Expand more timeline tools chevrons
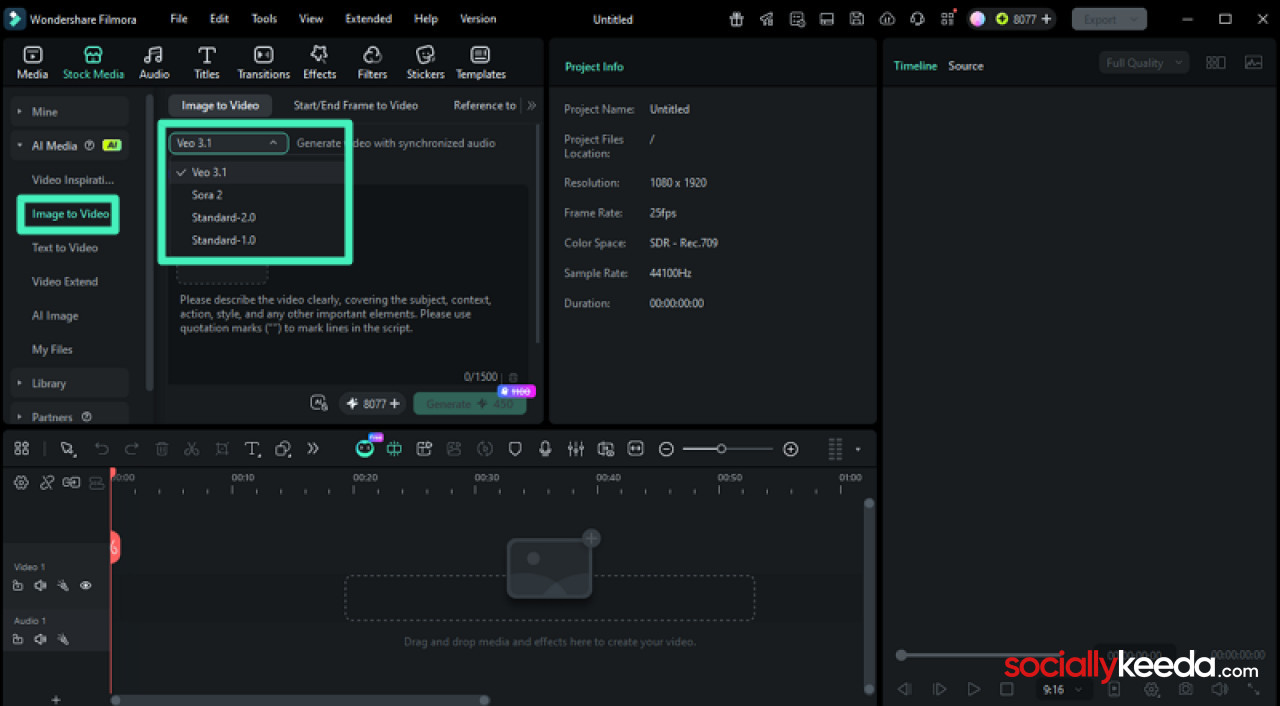 (x=313, y=449)
